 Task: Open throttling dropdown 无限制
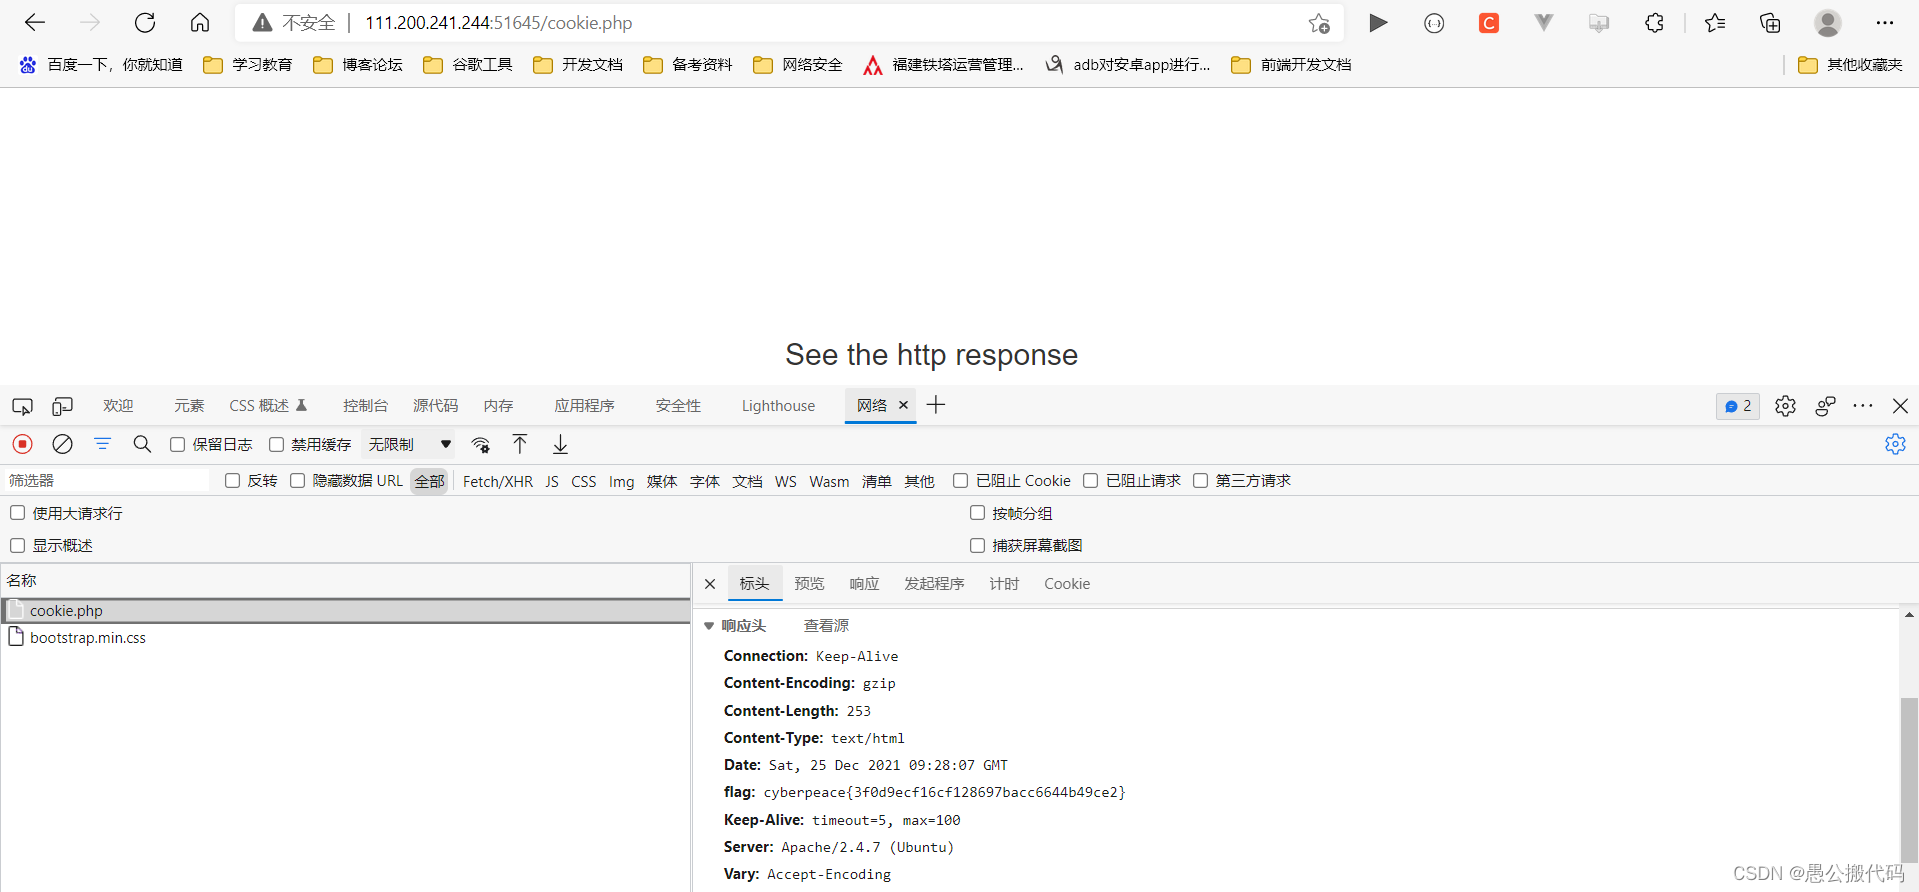click(x=409, y=444)
